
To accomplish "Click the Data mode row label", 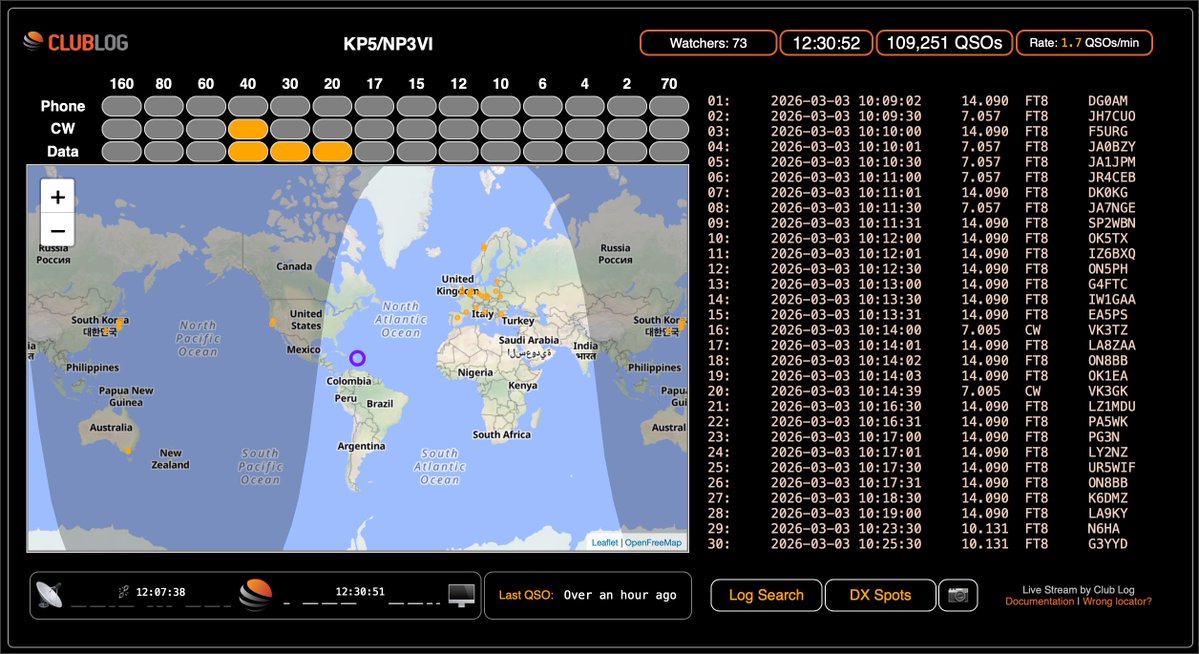I will [63, 151].
